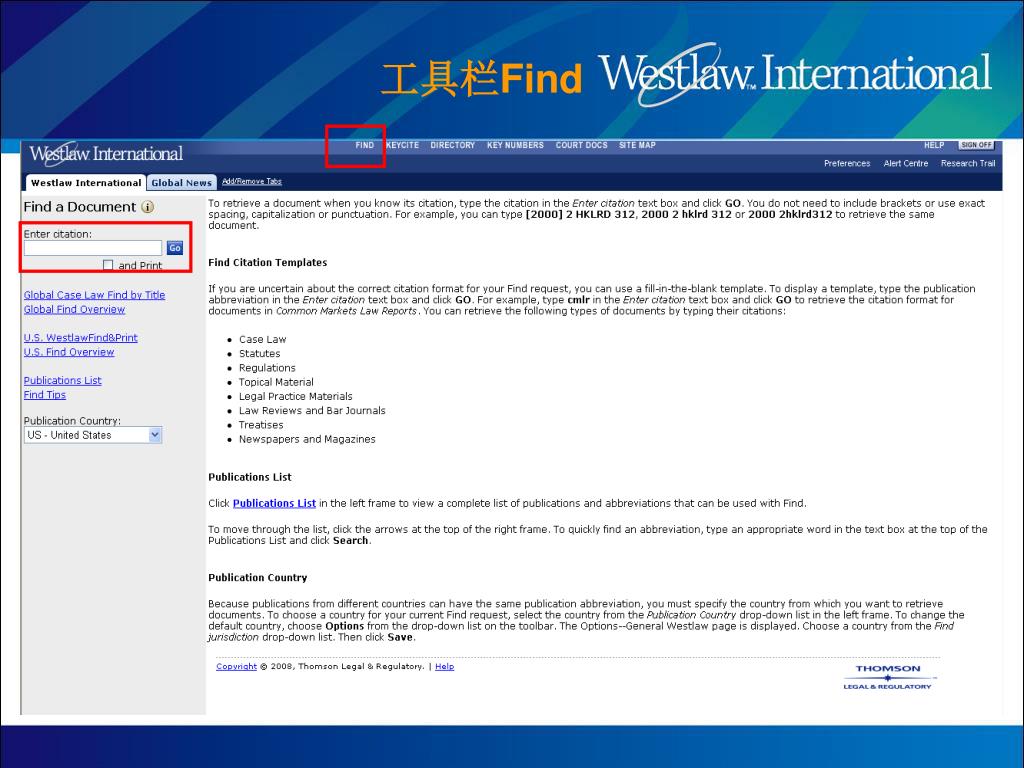Open Global Find Overview link
This screenshot has width=1024, height=768.
pyautogui.click(x=74, y=309)
